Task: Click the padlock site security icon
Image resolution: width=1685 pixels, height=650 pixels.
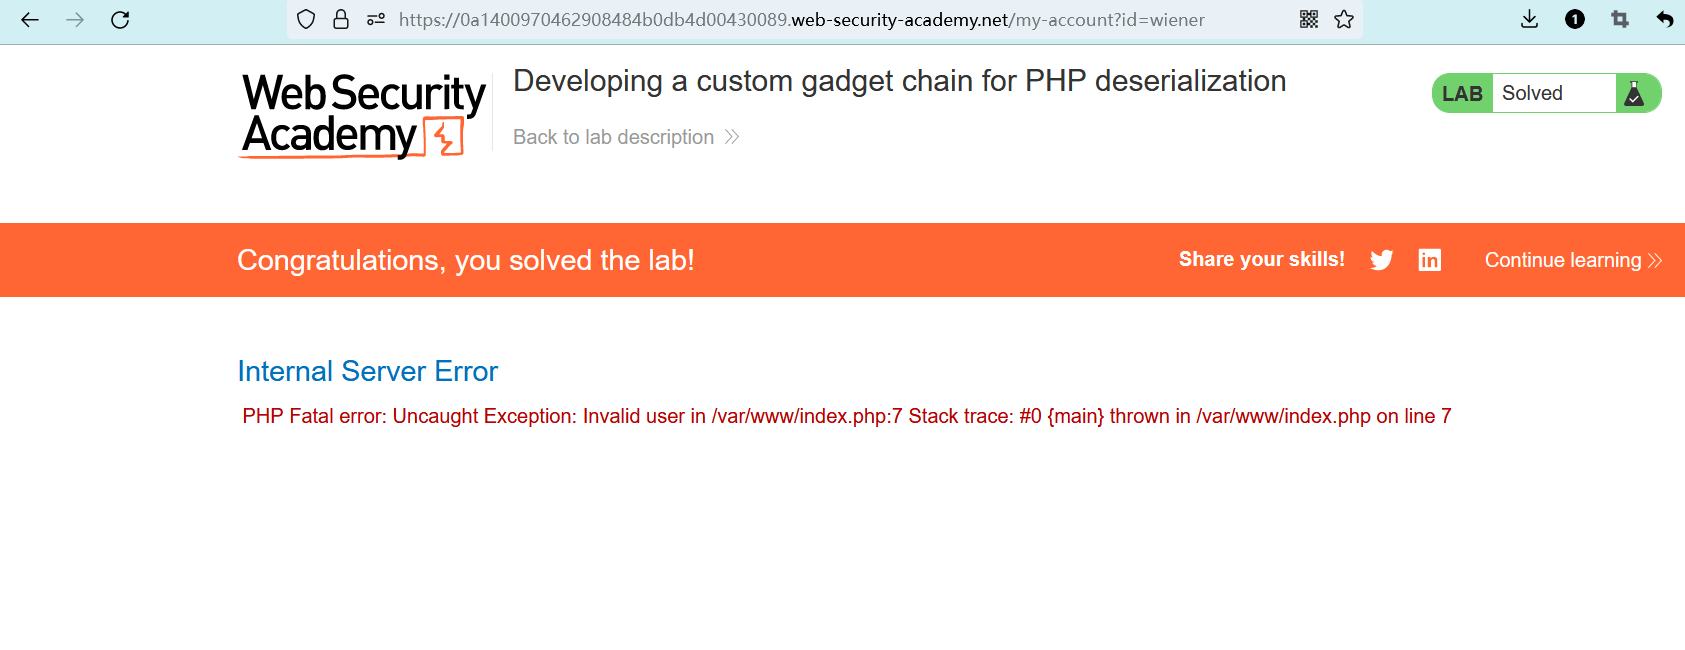Action: [x=341, y=20]
